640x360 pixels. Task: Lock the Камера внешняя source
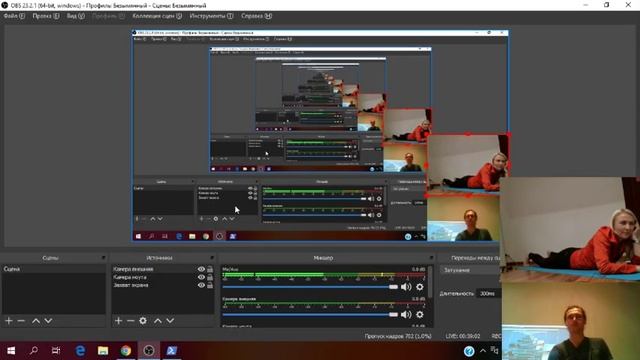click(210, 269)
